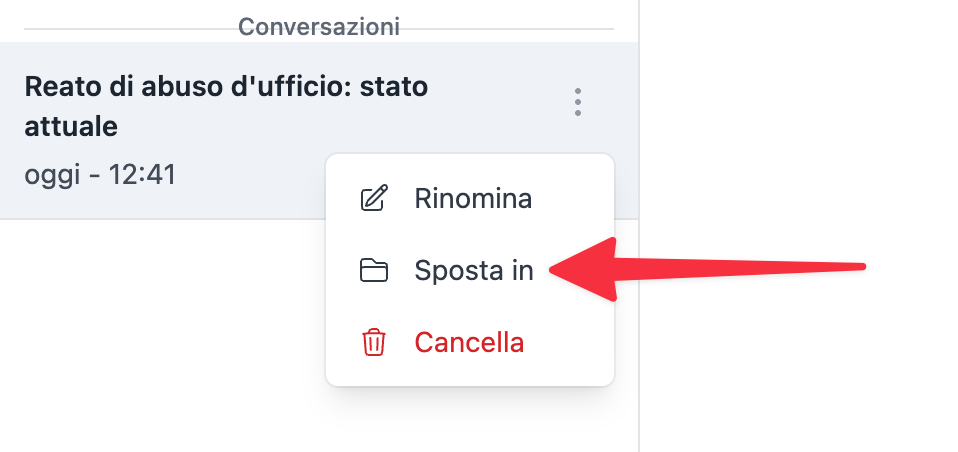The width and height of the screenshot is (958, 452).
Task: Click the highlighted row right of the timestamp
Action: [x=250, y=176]
